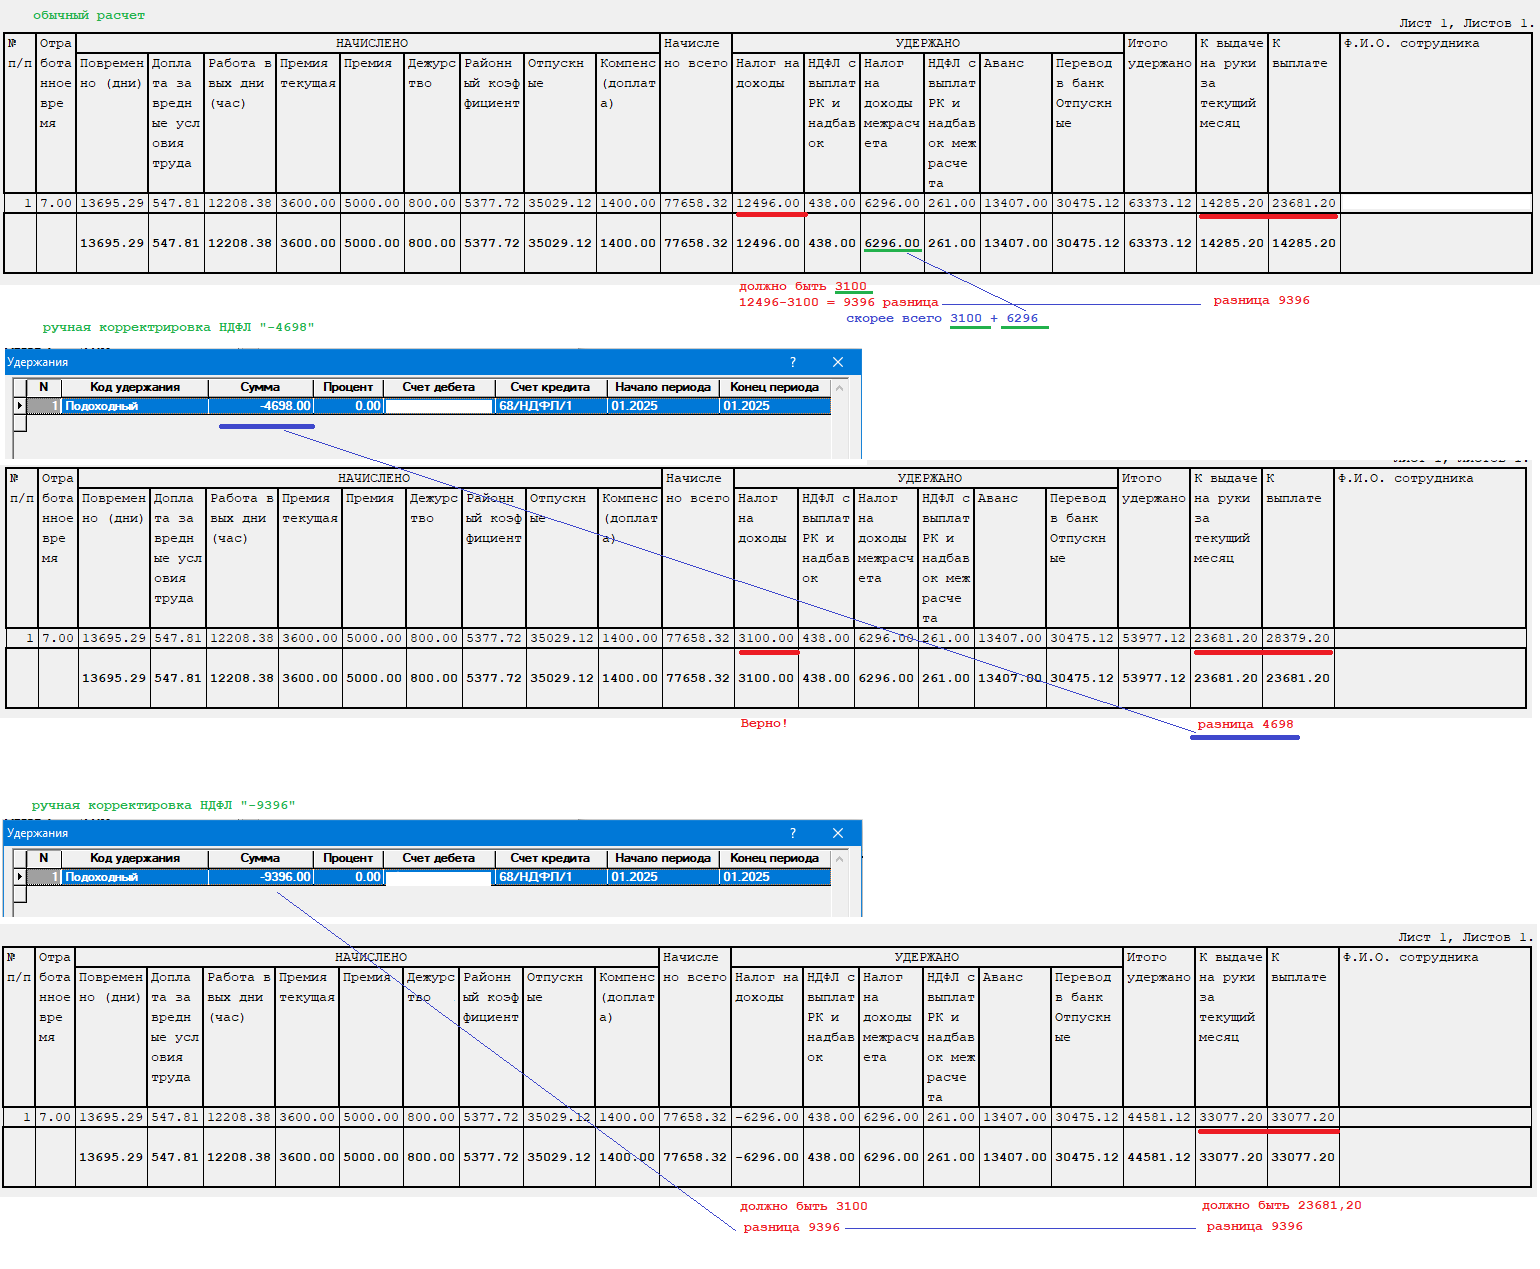Select the Сумма cell showing -4698.00
The image size is (1540, 1269).
click(x=261, y=406)
